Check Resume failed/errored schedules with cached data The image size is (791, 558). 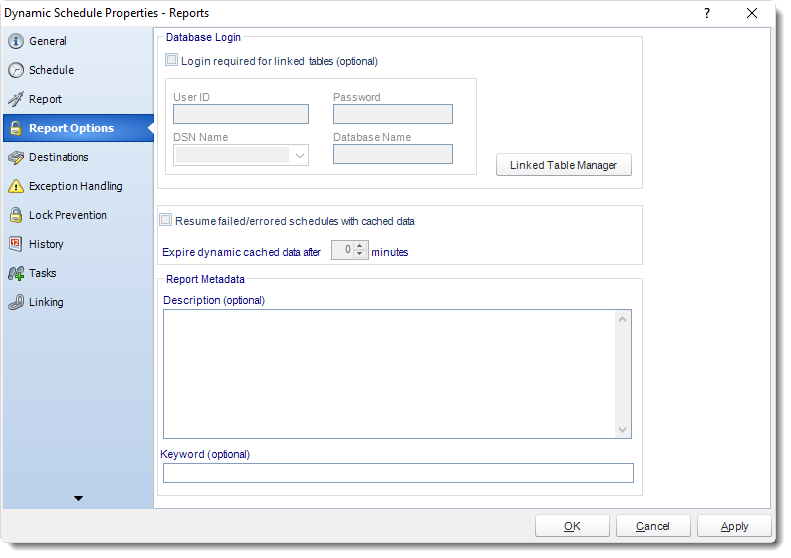[165, 220]
